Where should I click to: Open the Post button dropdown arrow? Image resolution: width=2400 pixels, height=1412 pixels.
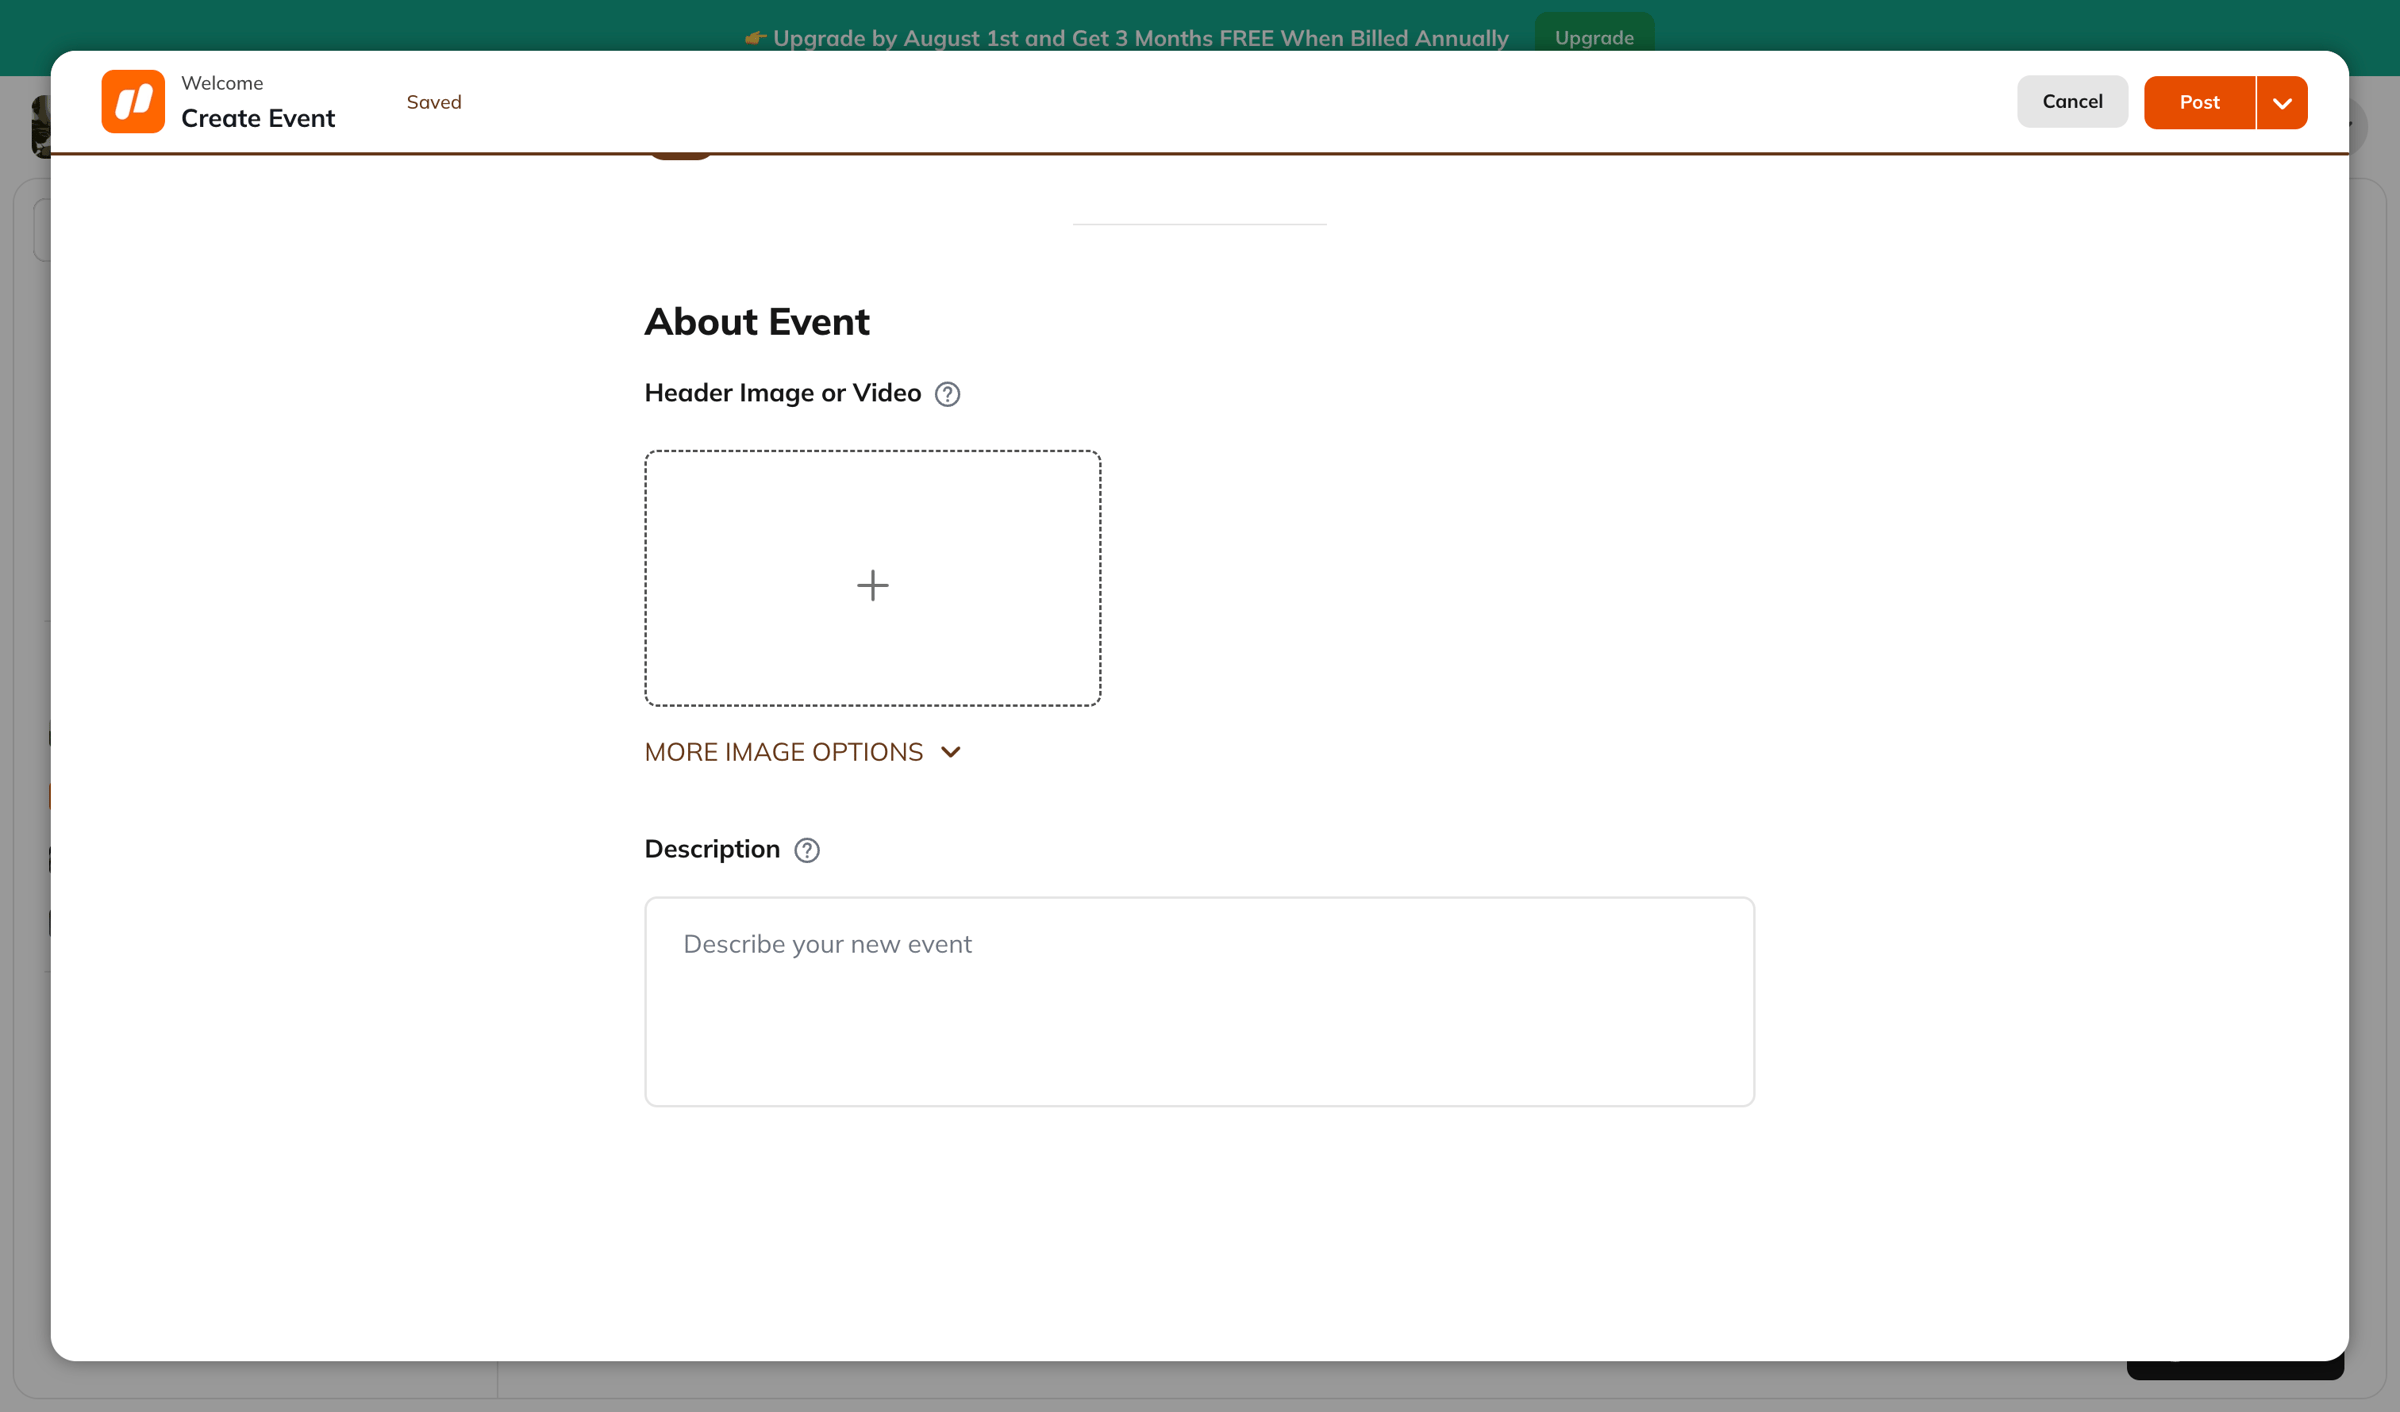(2282, 102)
